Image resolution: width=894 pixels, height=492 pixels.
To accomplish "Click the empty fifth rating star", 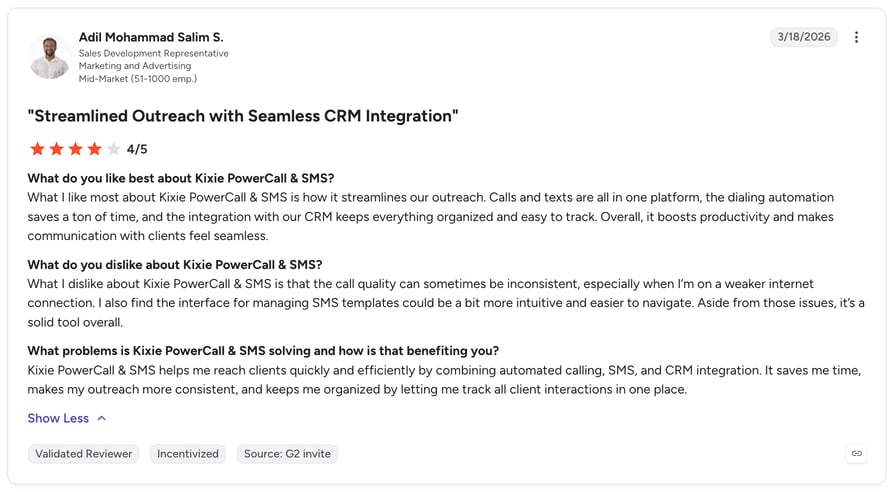I will point(113,149).
